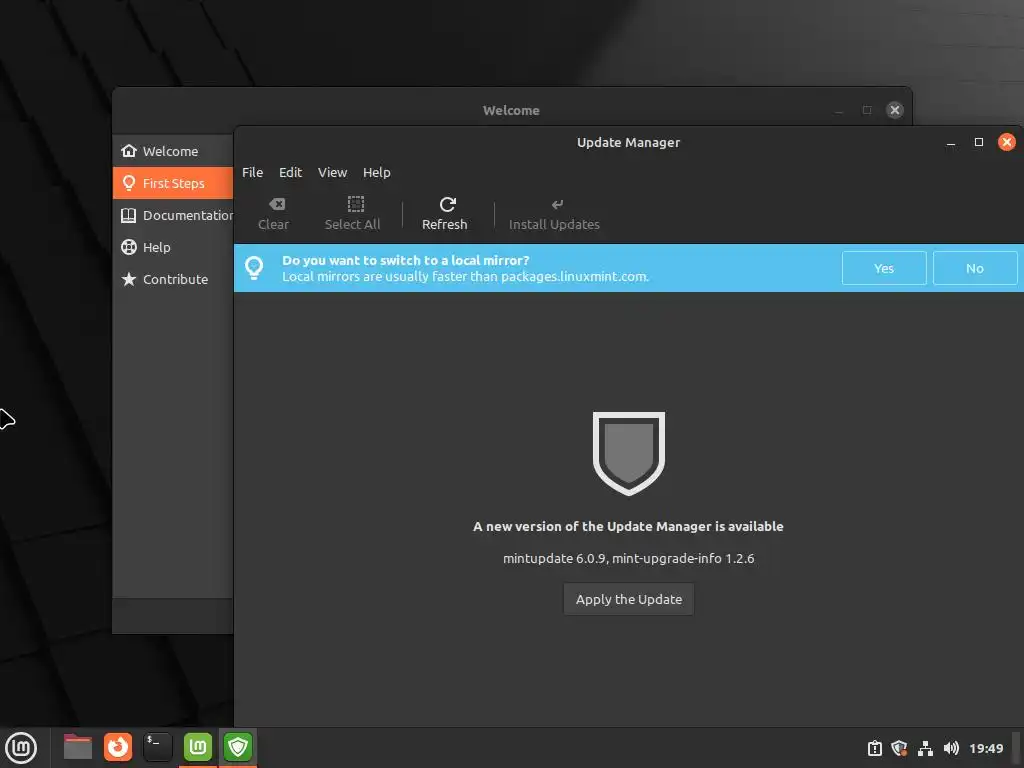Click 'A new version of the Update Manager is available'
The image size is (1024, 768).
(628, 526)
